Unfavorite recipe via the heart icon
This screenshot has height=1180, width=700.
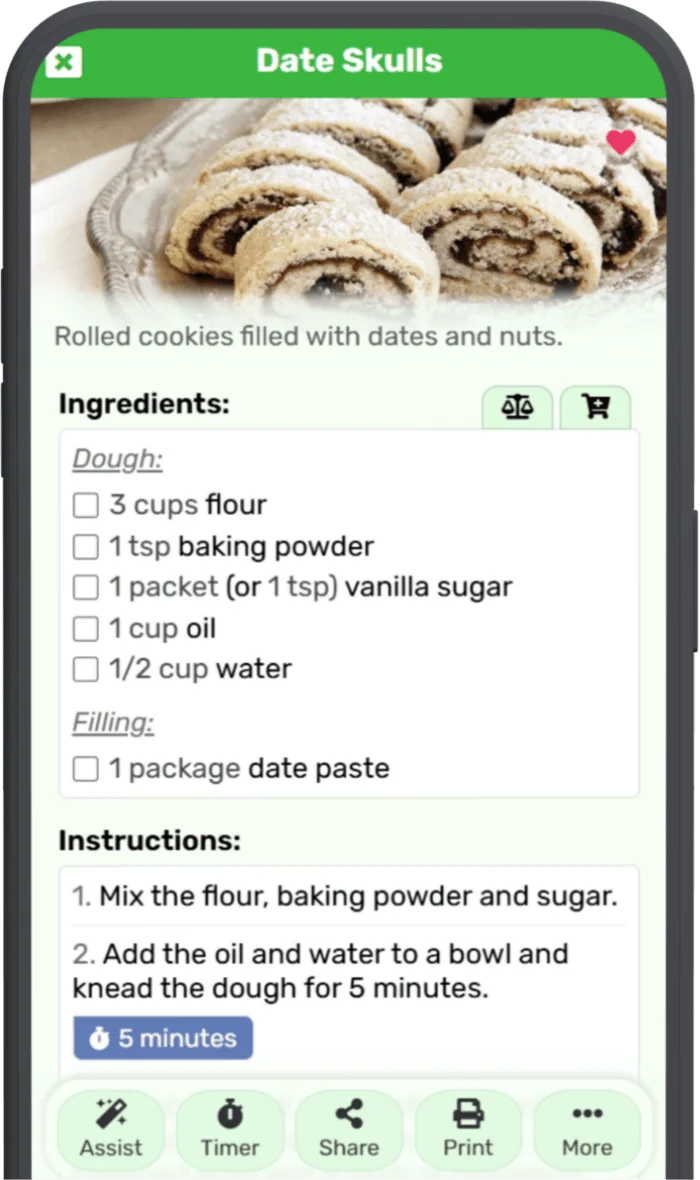620,143
